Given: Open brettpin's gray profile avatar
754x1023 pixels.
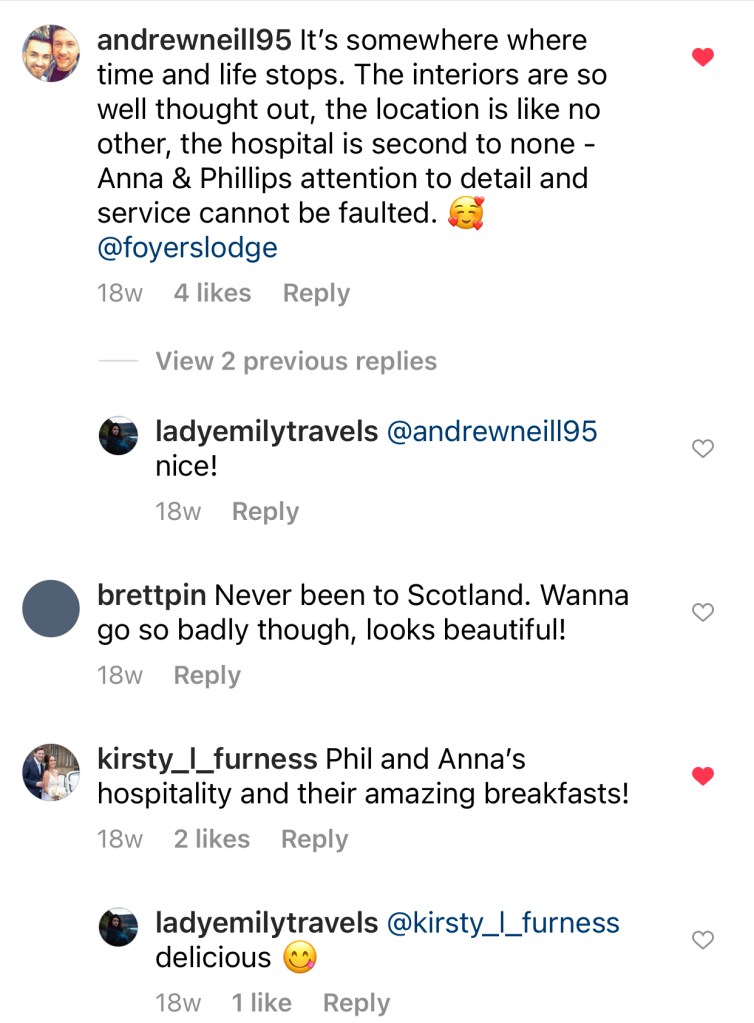Looking at the screenshot, I should click(x=50, y=607).
